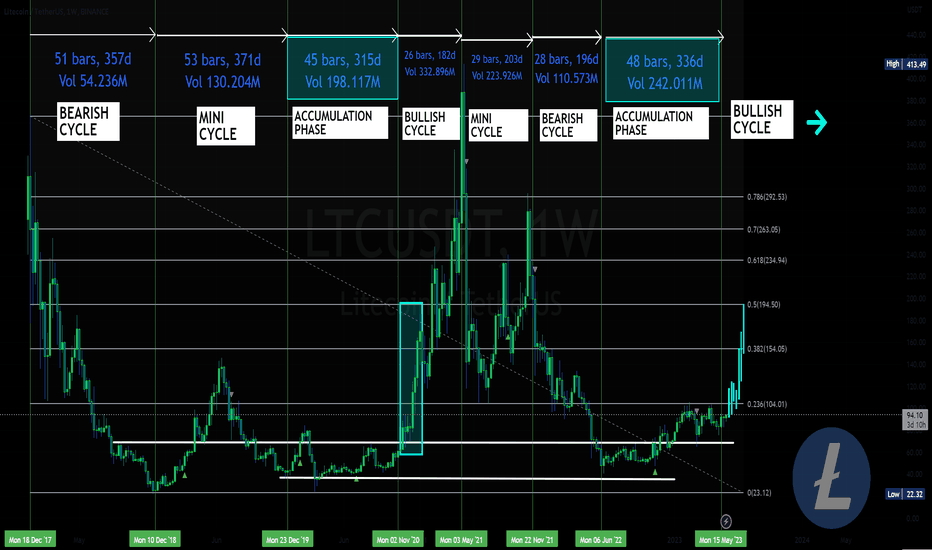Select BEARISH CYCLE label under 28 bars
This screenshot has width=932, height=550.
click(568, 125)
